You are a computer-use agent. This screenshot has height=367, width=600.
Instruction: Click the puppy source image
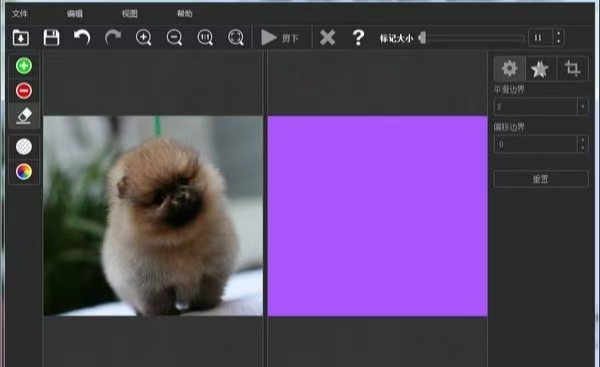[153, 216]
